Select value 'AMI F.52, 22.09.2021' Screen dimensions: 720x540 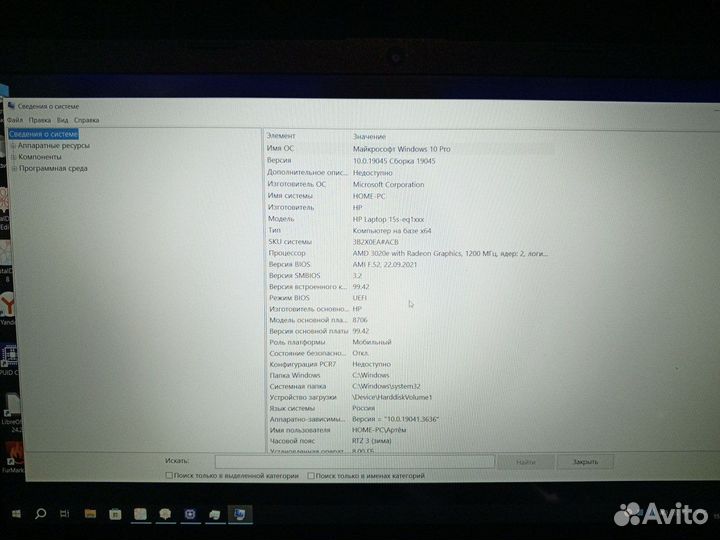[x=385, y=264]
